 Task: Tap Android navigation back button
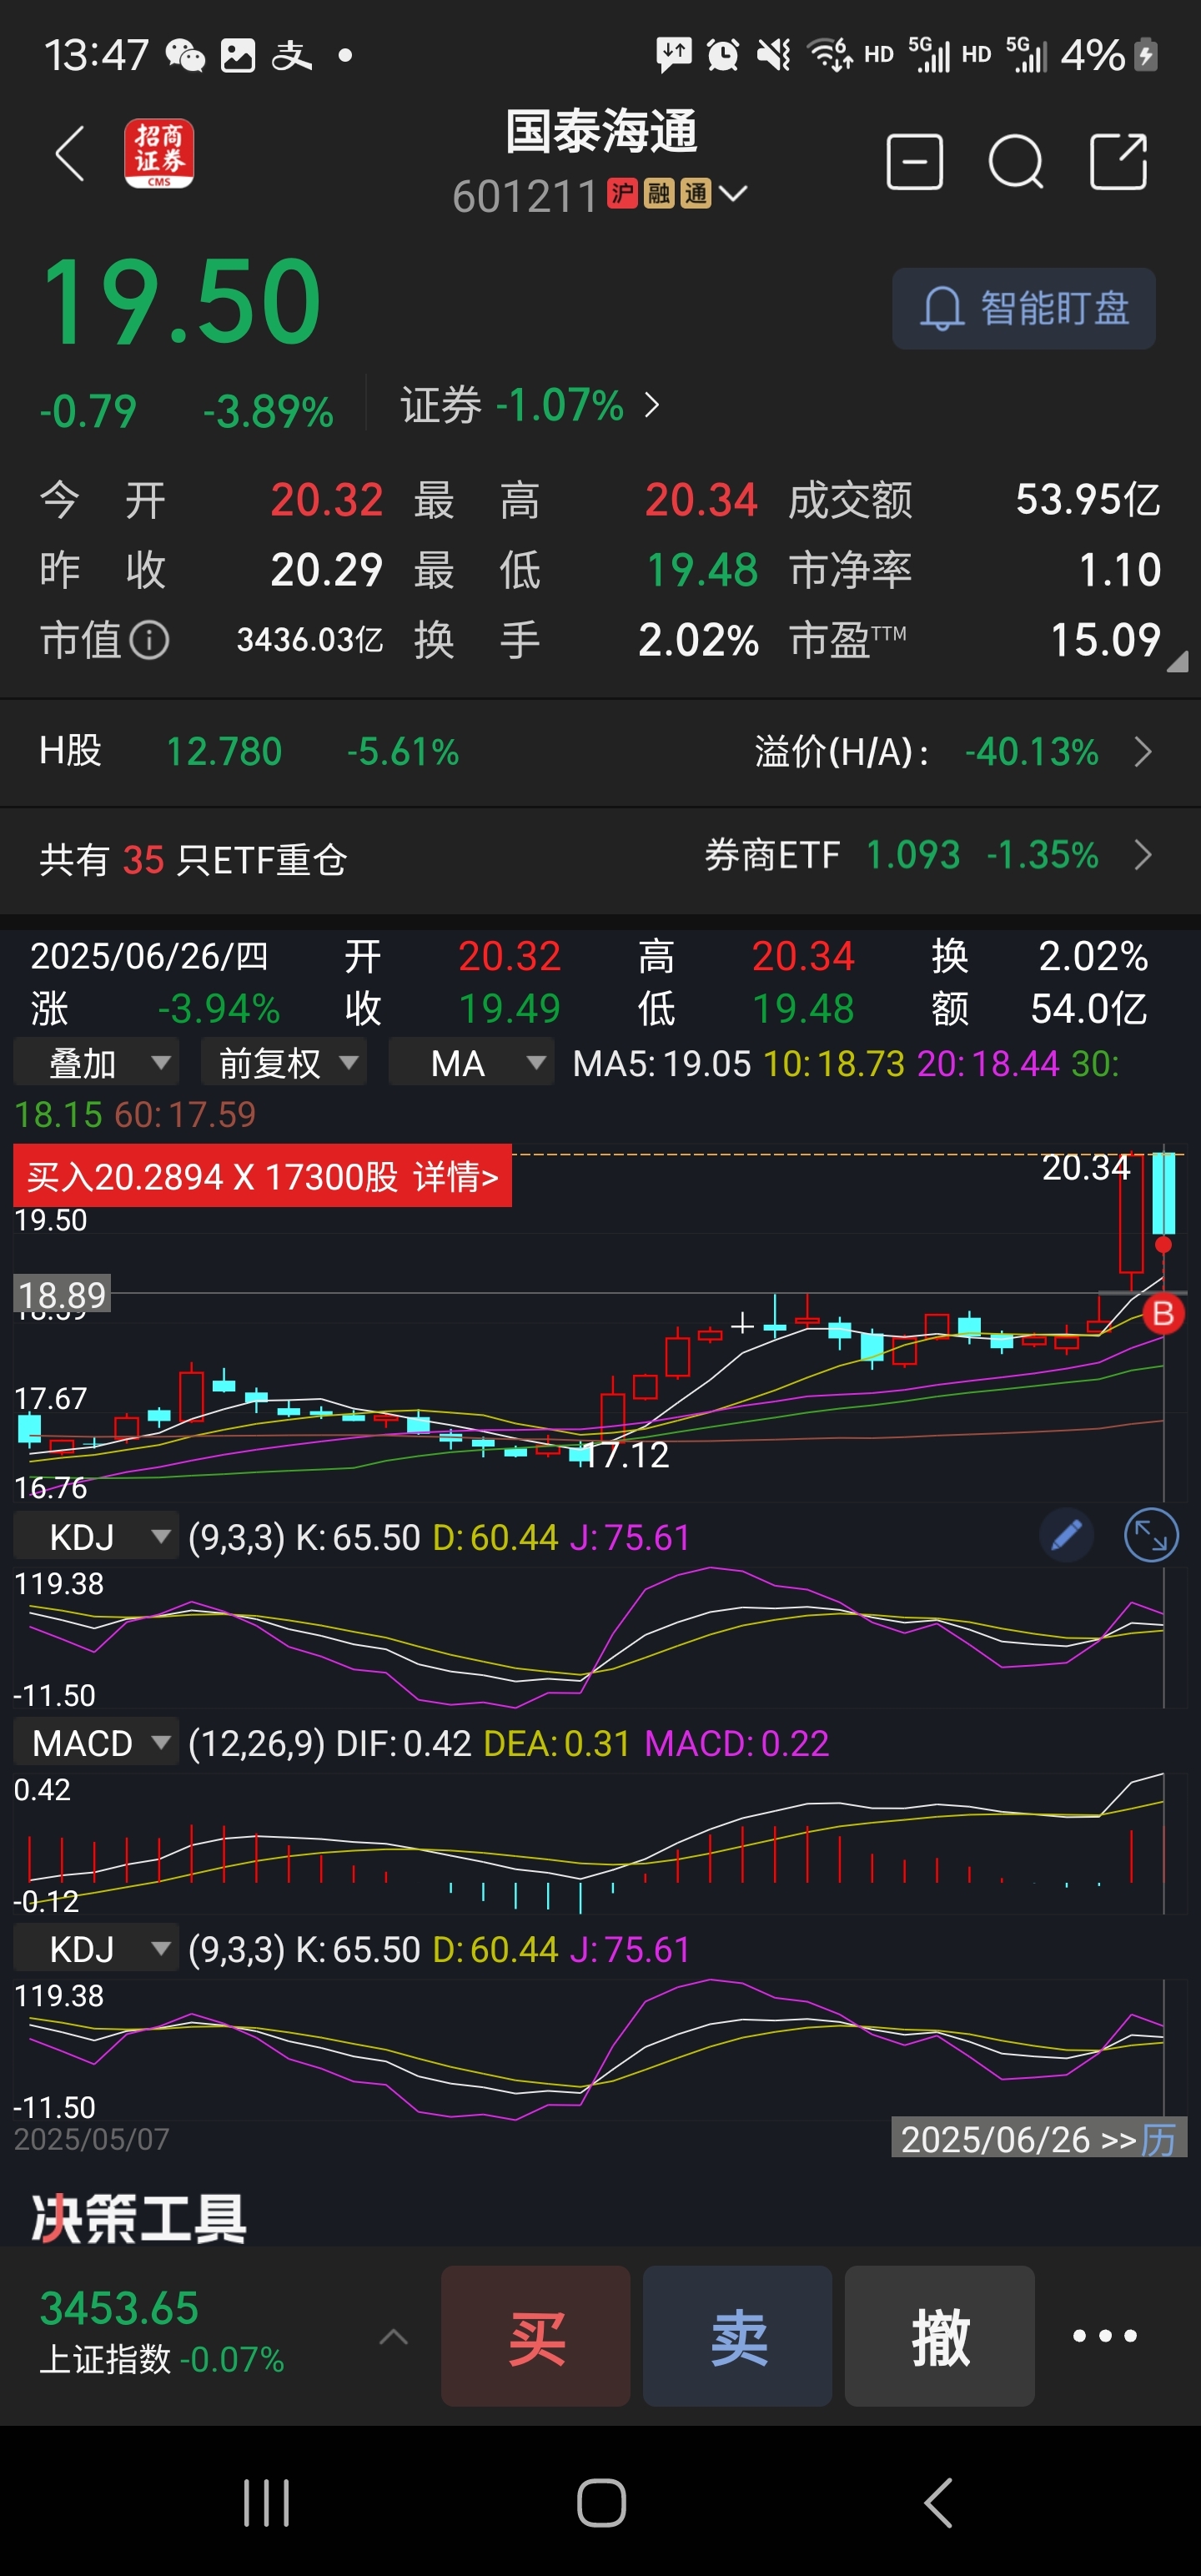[x=938, y=2503]
